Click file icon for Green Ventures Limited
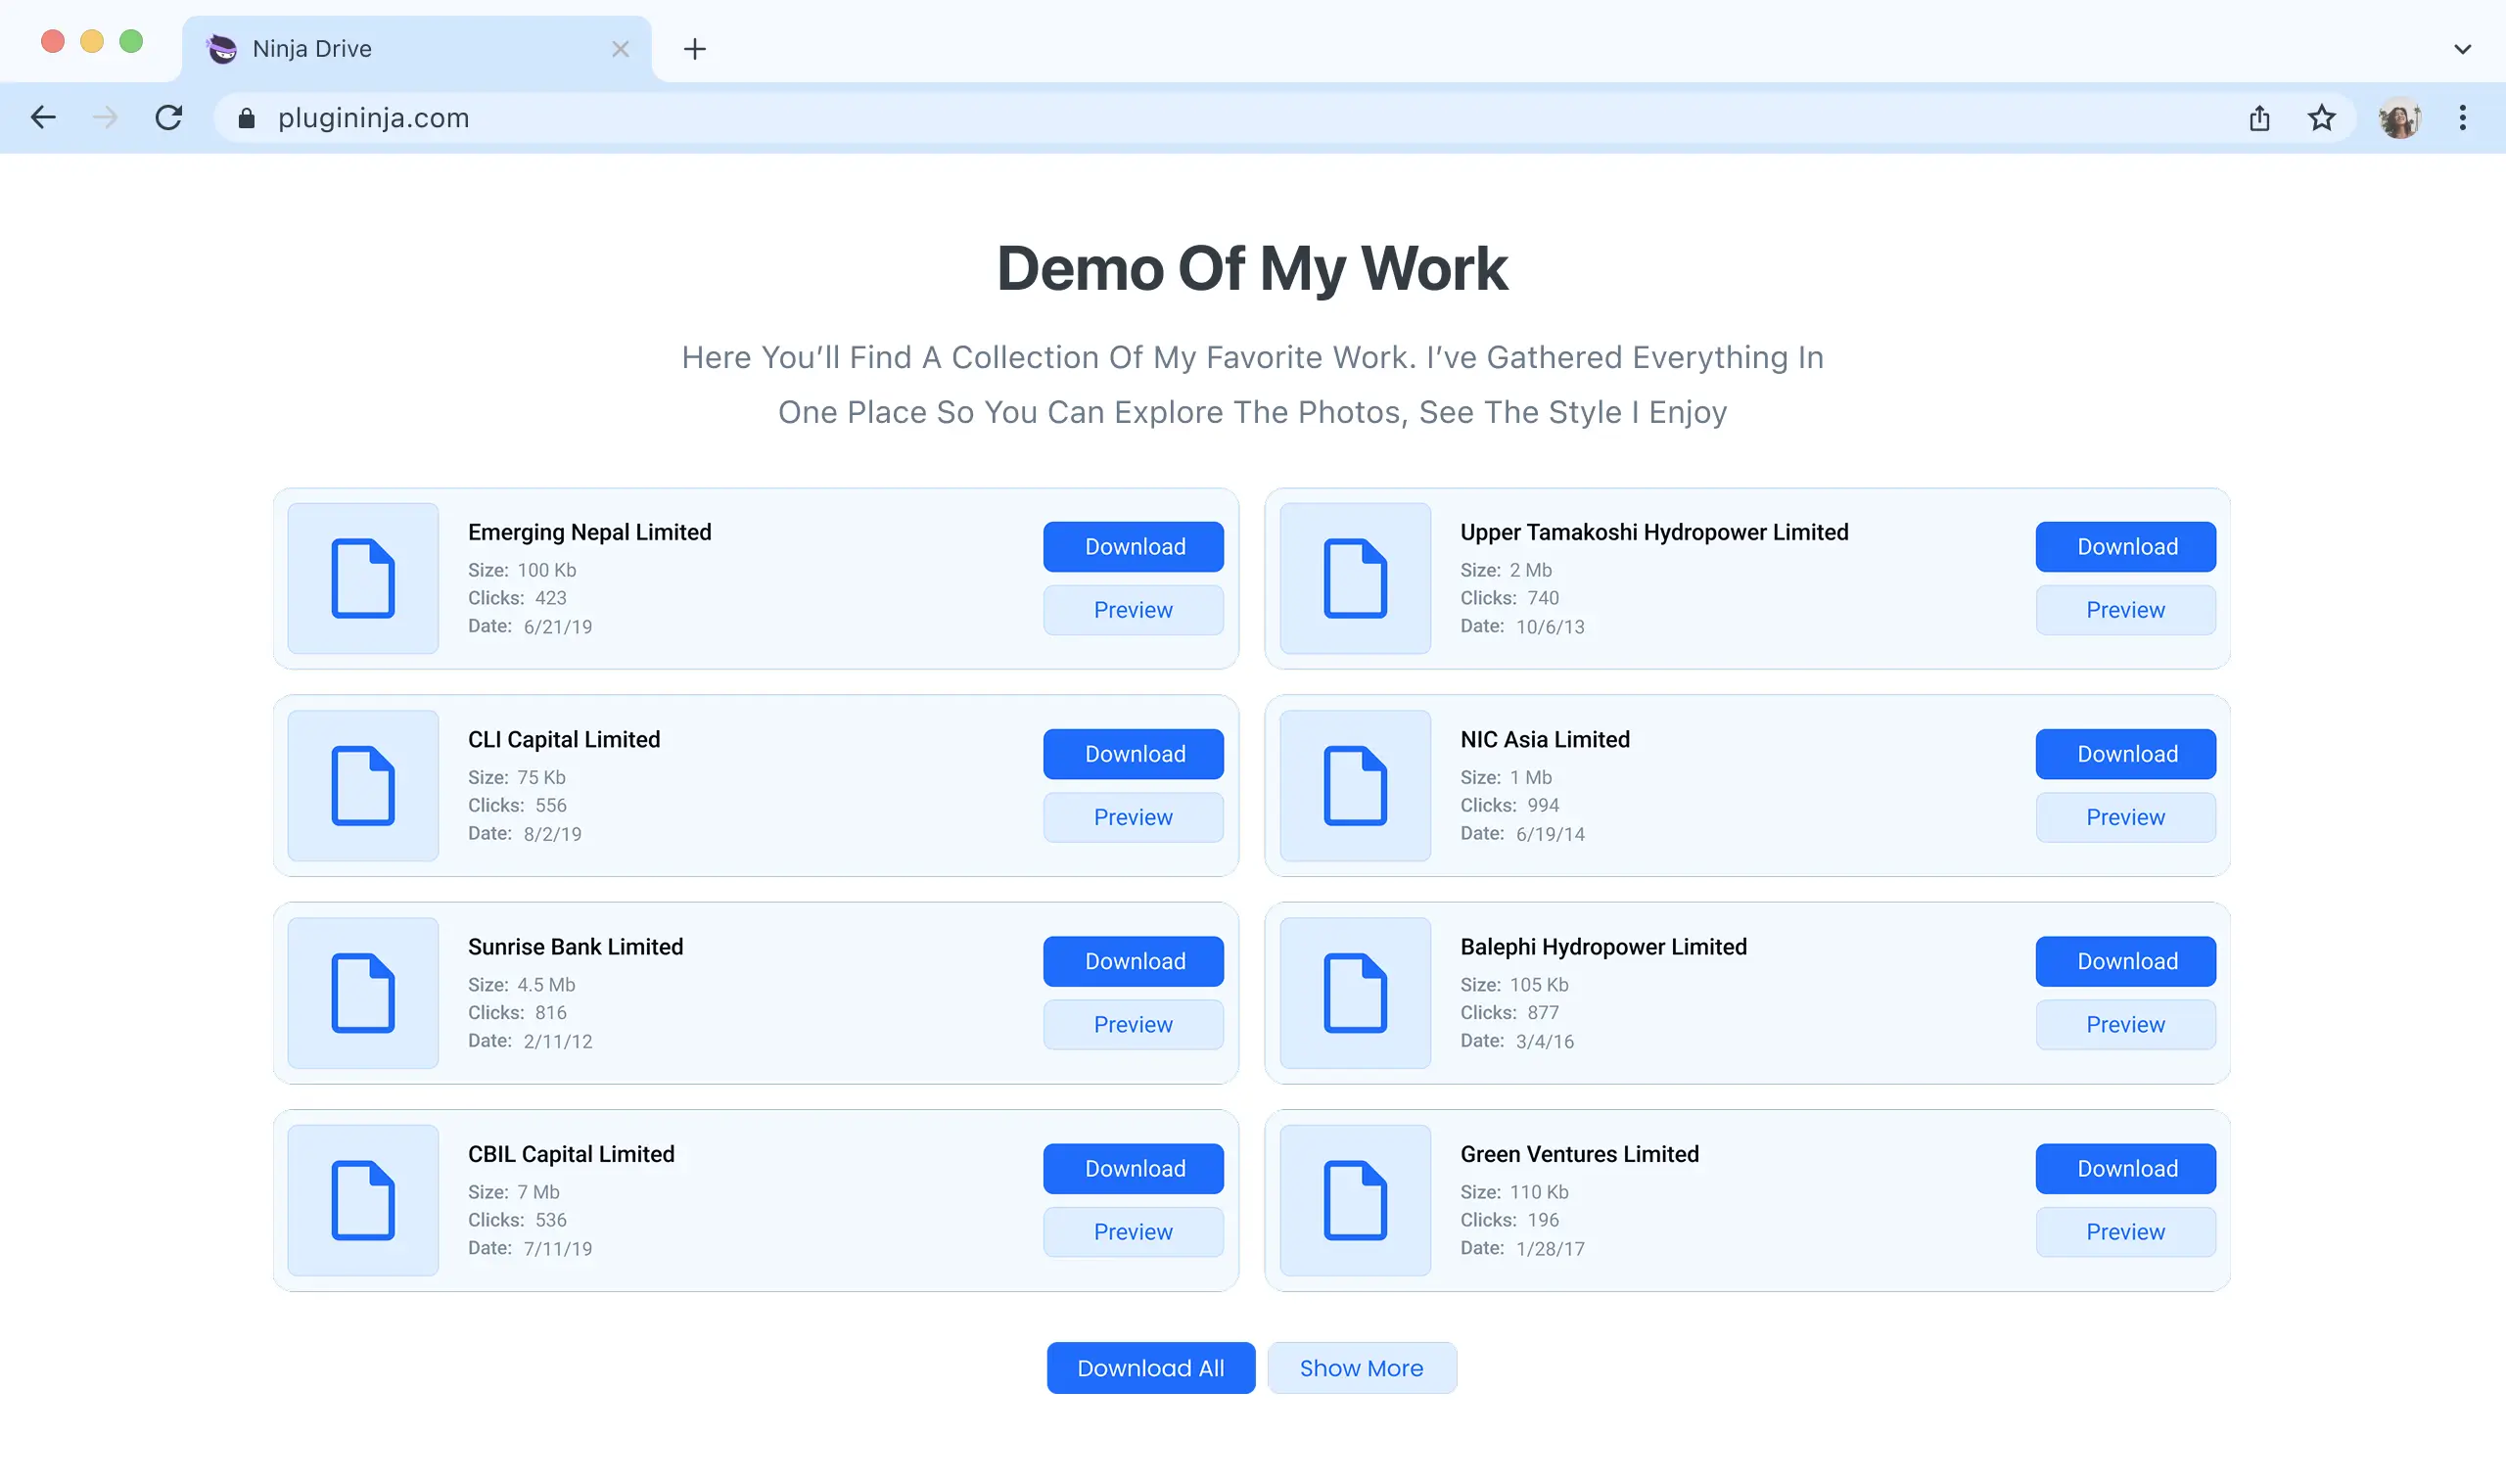Image resolution: width=2506 pixels, height=1484 pixels. [x=1355, y=1200]
